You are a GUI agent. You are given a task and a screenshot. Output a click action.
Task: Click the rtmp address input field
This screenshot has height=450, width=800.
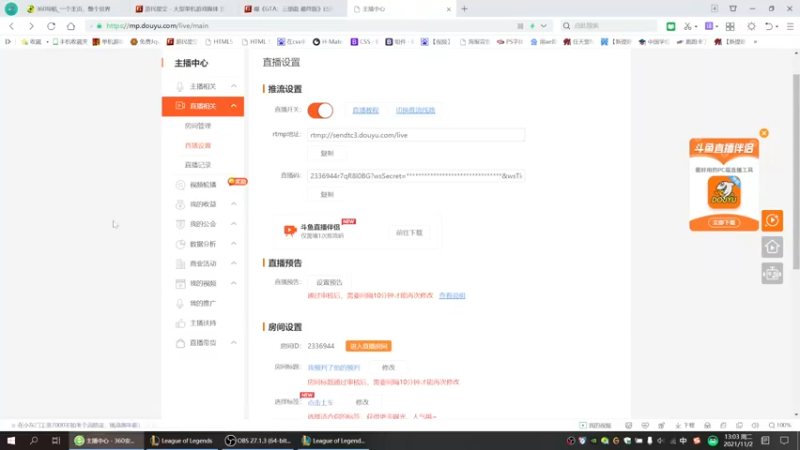[416, 135]
